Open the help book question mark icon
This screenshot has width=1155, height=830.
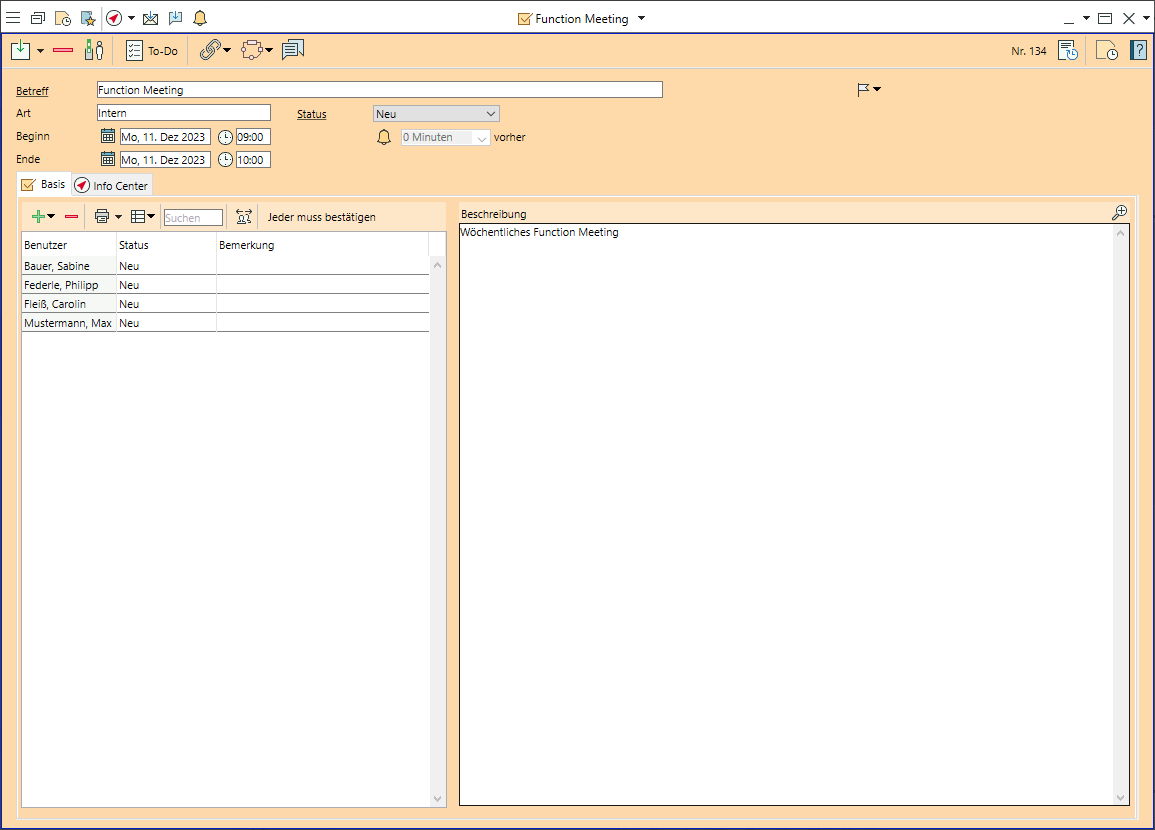click(x=1138, y=50)
